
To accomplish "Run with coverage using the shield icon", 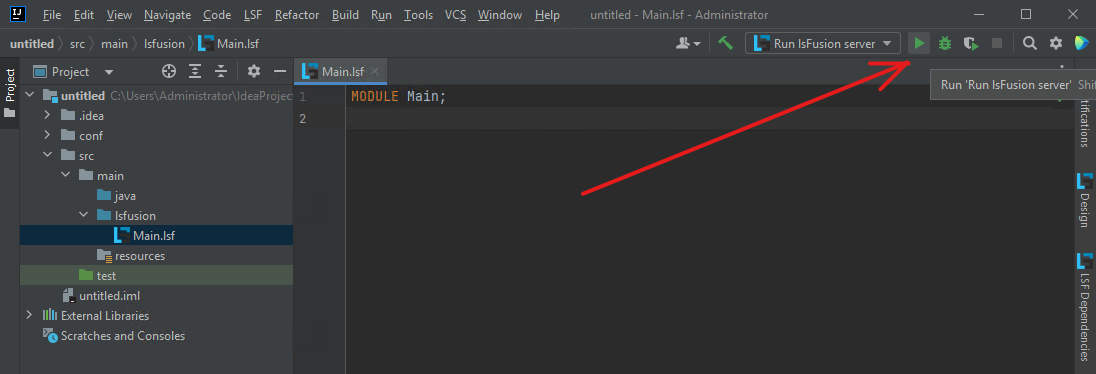I will pos(970,43).
